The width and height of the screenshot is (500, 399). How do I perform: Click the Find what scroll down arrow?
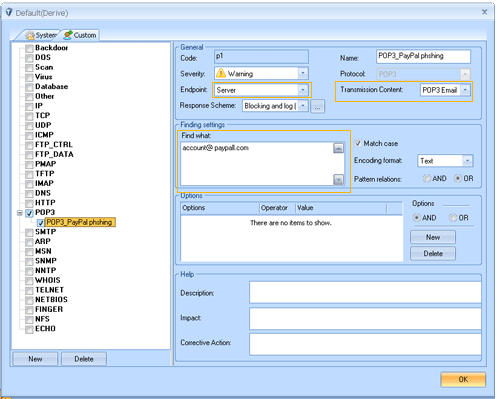(x=338, y=180)
